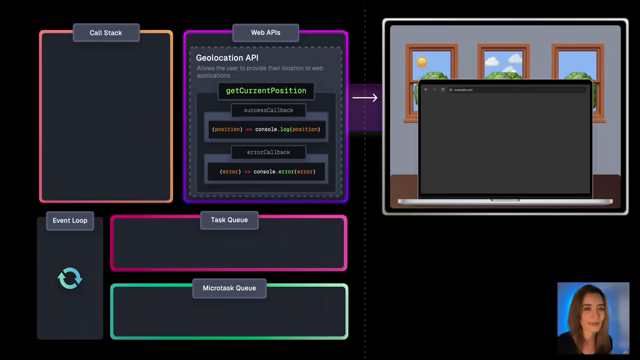Viewport: 640px width, 360px height.
Task: Click the sun in the left window illustration
Action: (x=422, y=62)
